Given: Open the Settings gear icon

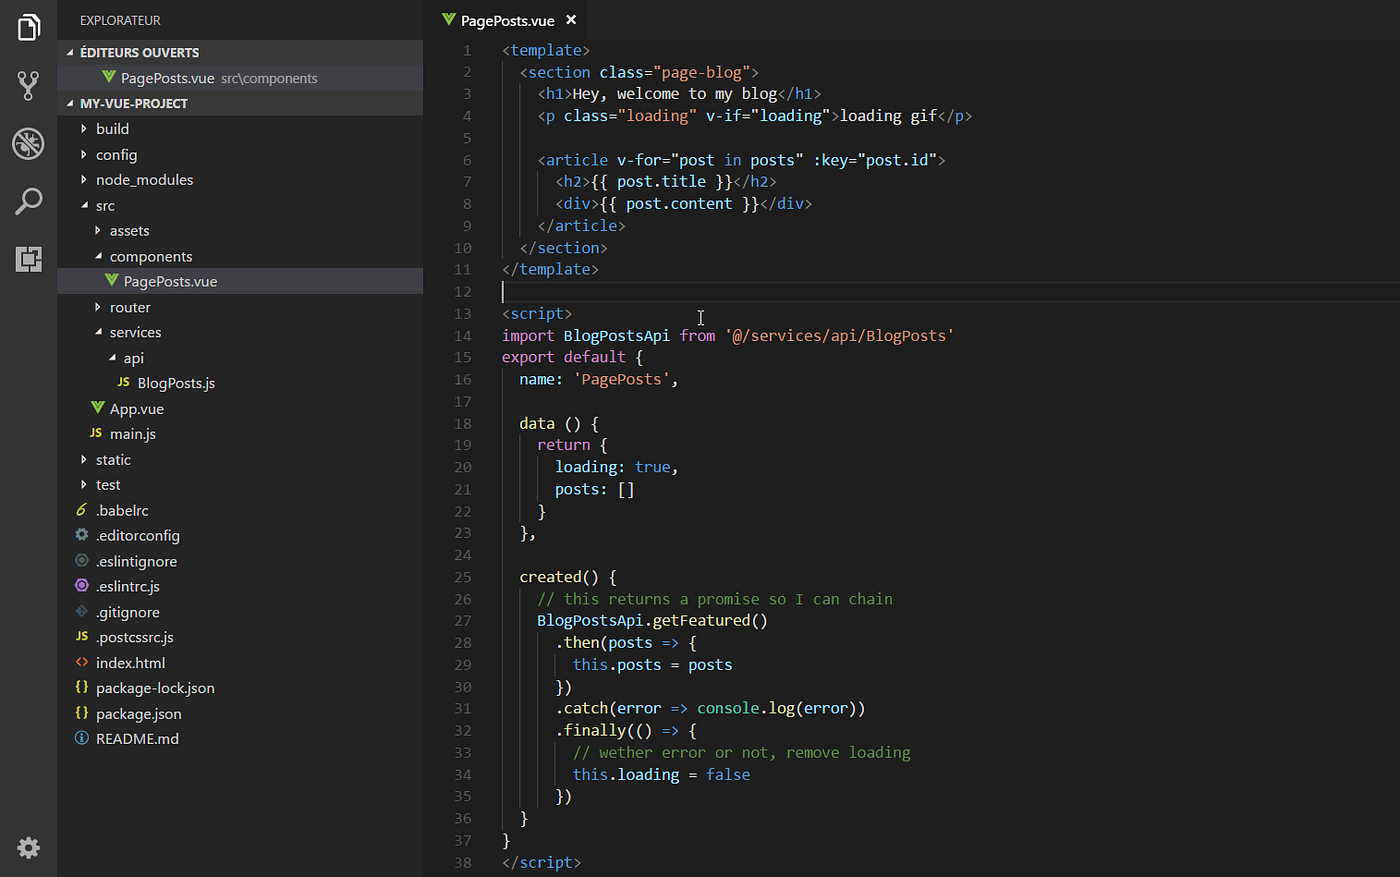Looking at the screenshot, I should [28, 848].
